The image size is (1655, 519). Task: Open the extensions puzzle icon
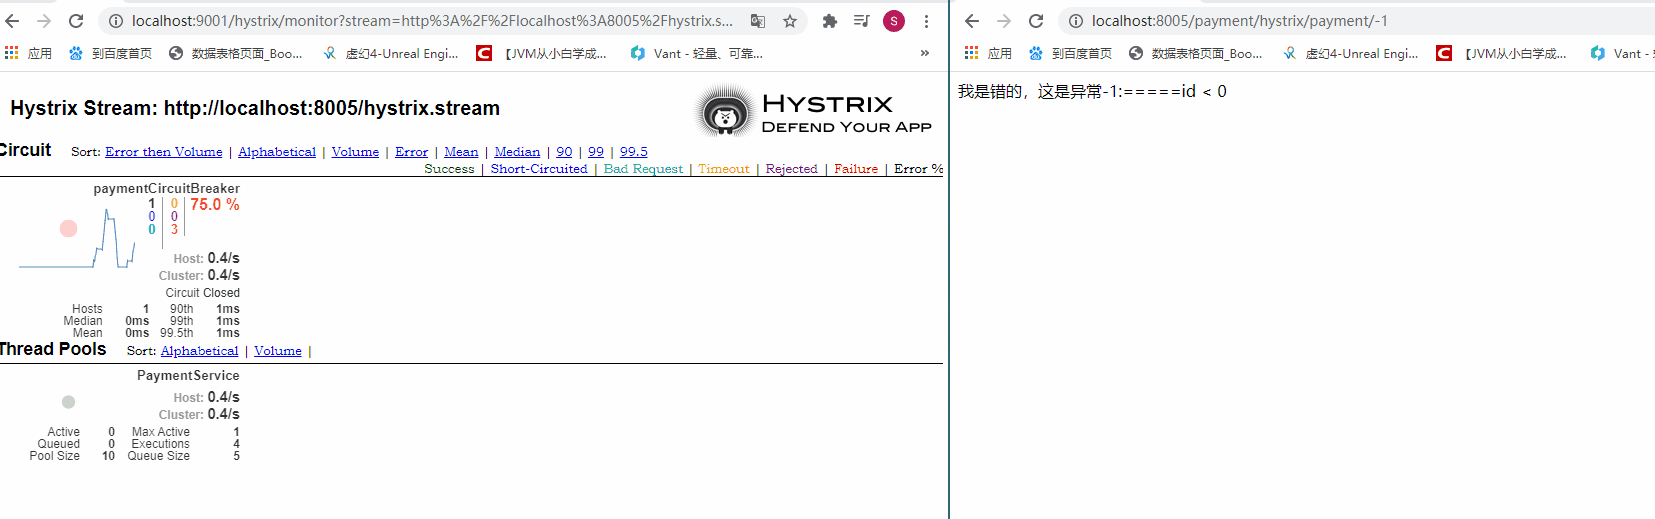[x=829, y=21]
